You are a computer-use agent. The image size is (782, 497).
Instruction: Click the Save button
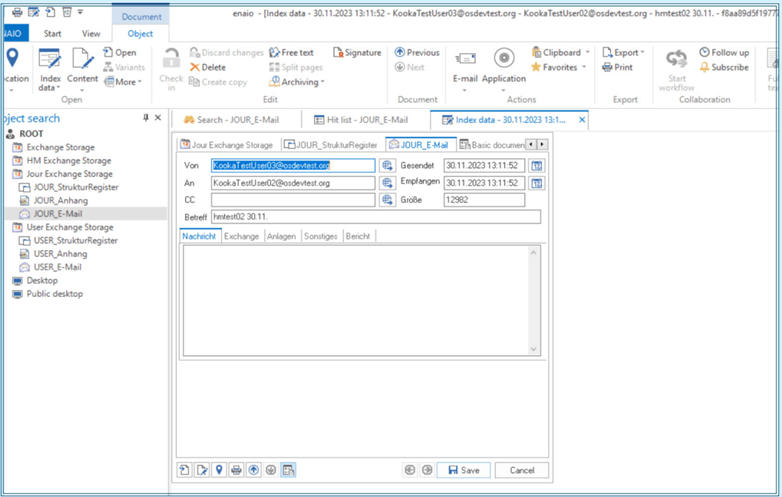coord(464,470)
